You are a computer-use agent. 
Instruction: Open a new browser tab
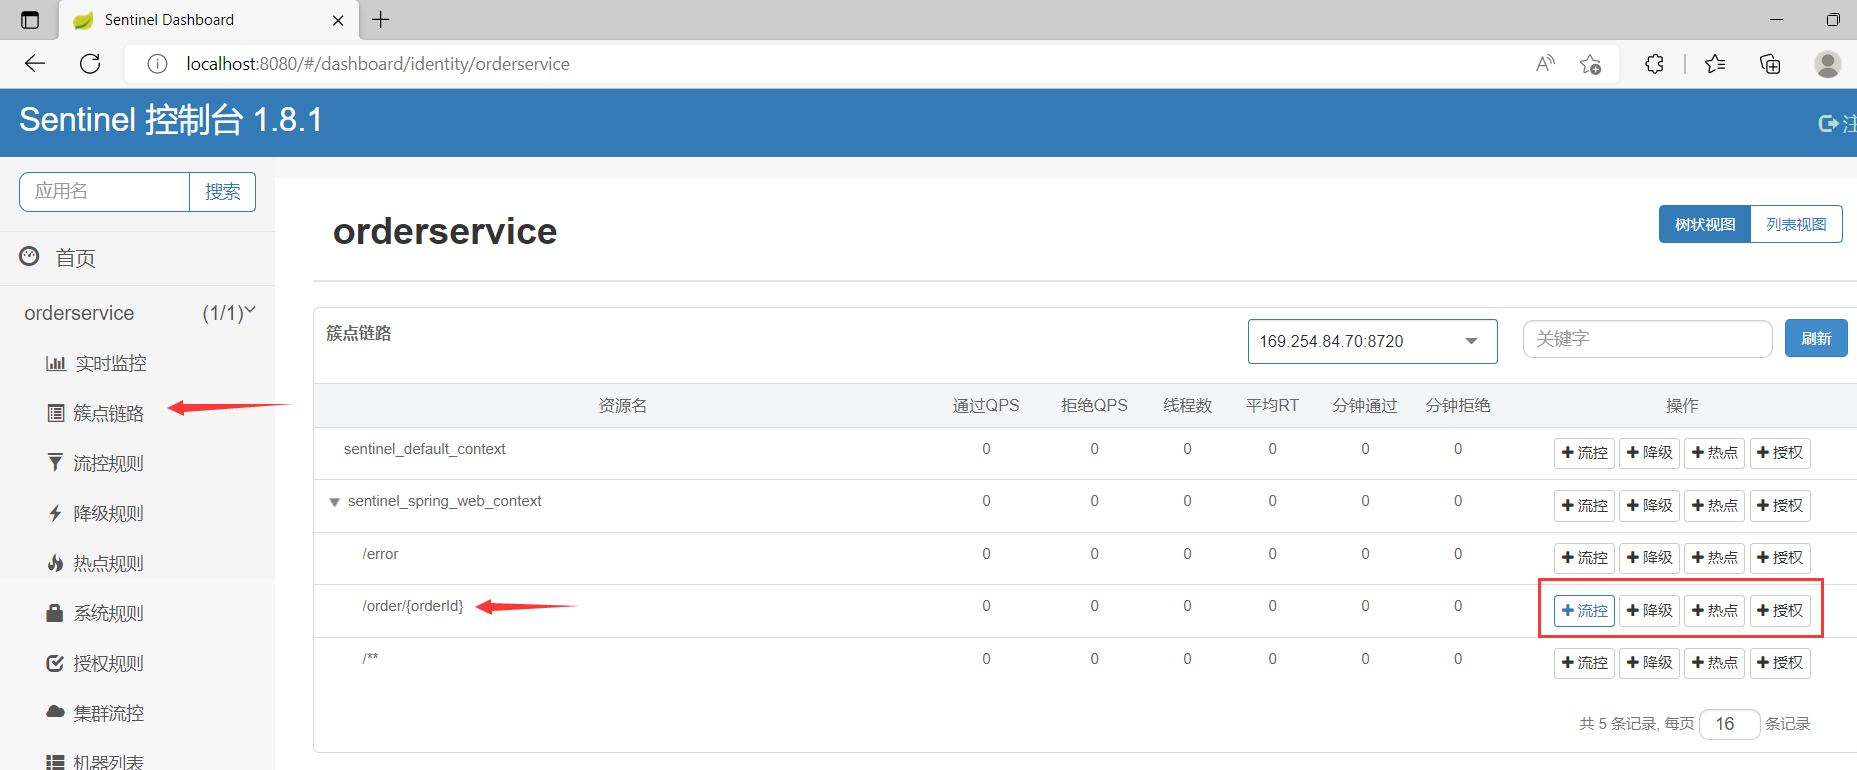click(x=381, y=20)
